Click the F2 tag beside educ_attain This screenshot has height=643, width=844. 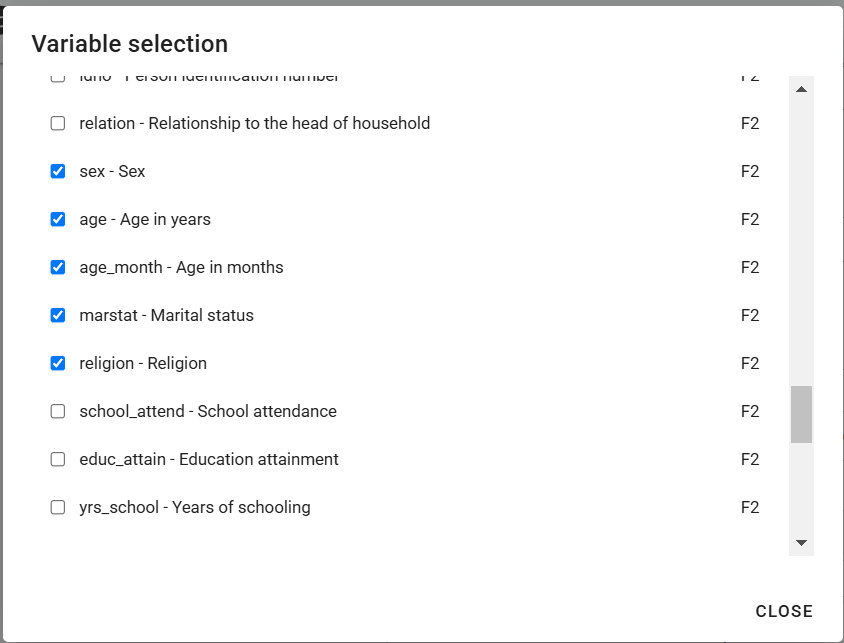[750, 460]
